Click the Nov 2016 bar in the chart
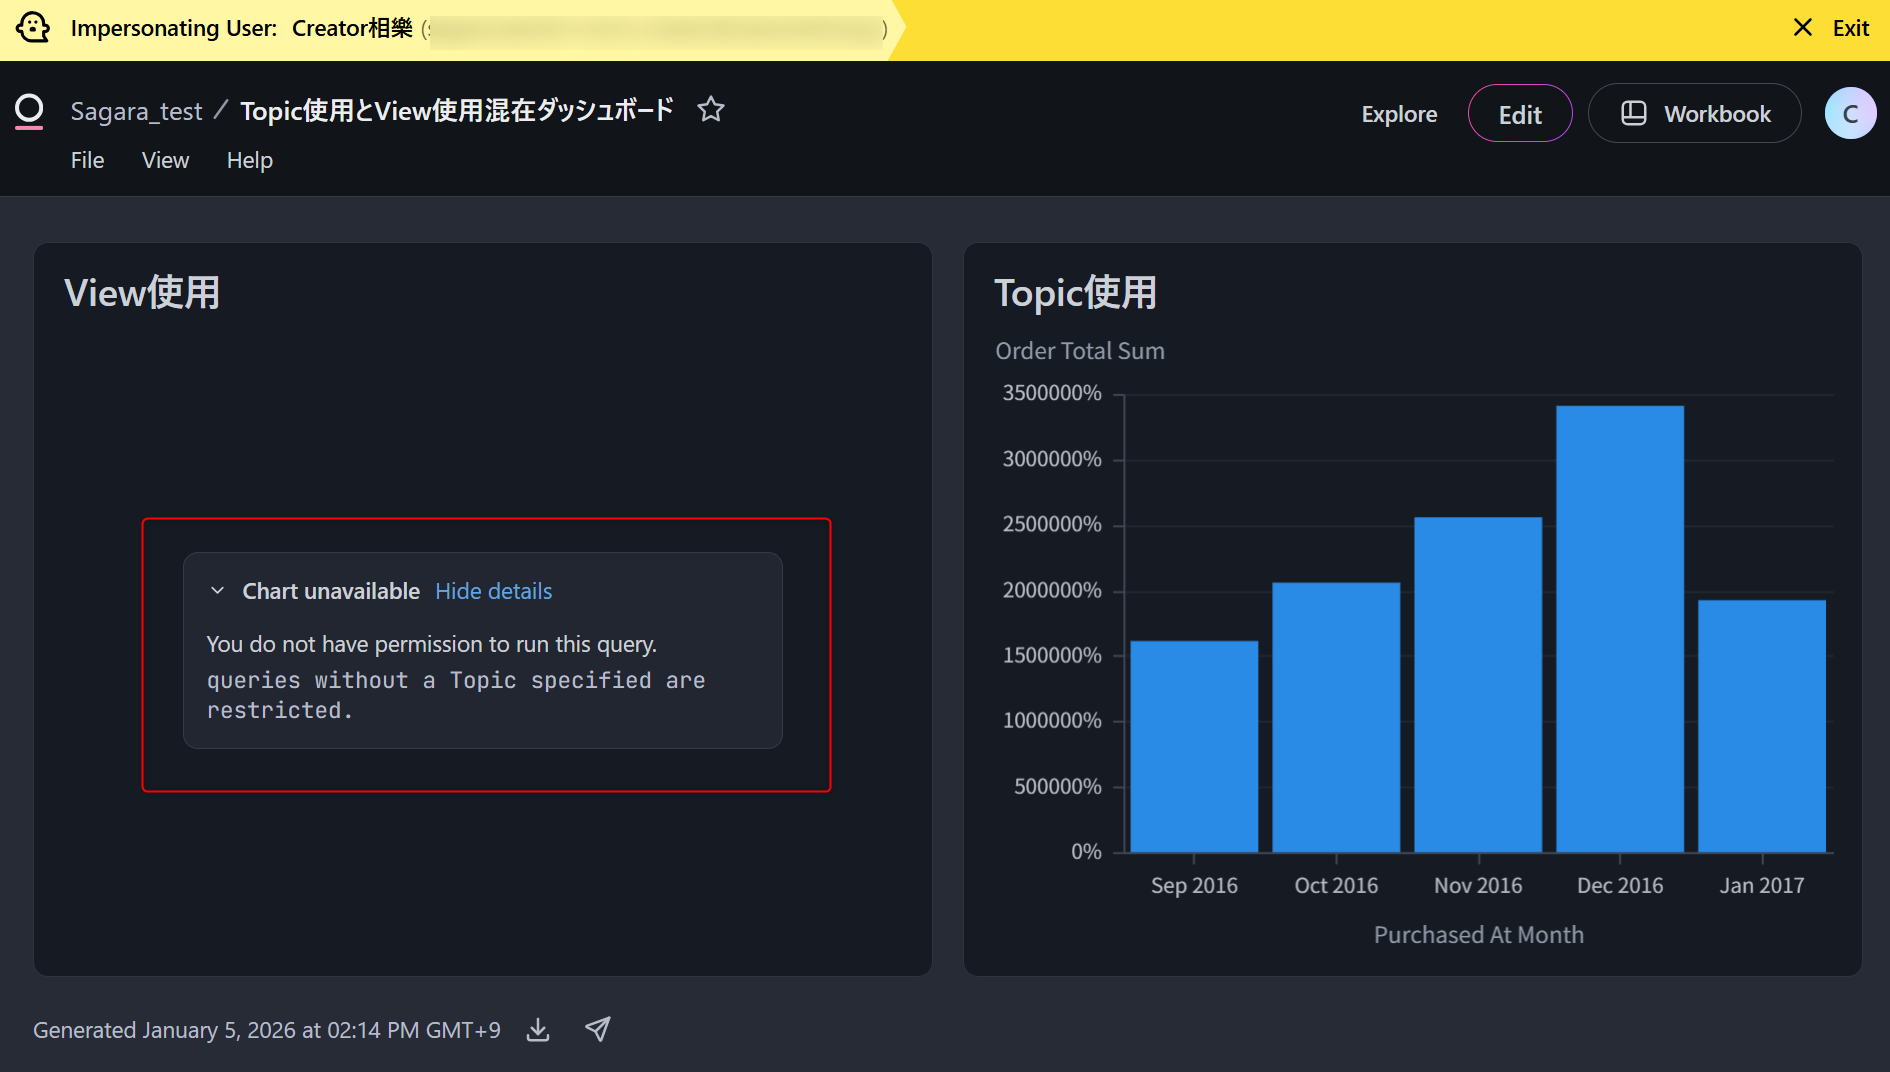 coord(1478,685)
